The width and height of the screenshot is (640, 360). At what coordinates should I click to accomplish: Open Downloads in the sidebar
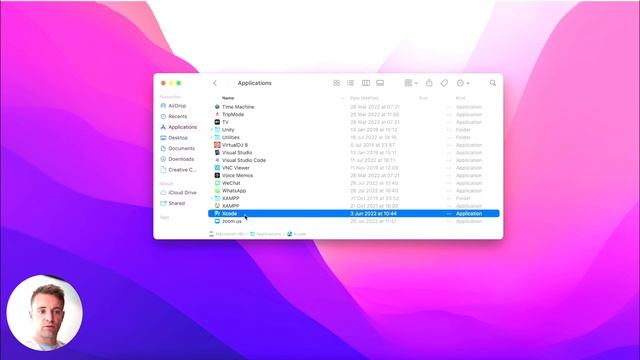click(x=177, y=159)
